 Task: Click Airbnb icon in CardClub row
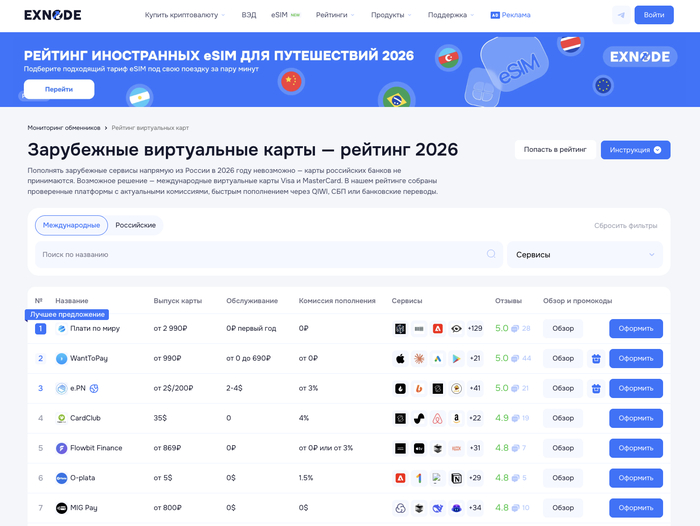tap(438, 418)
